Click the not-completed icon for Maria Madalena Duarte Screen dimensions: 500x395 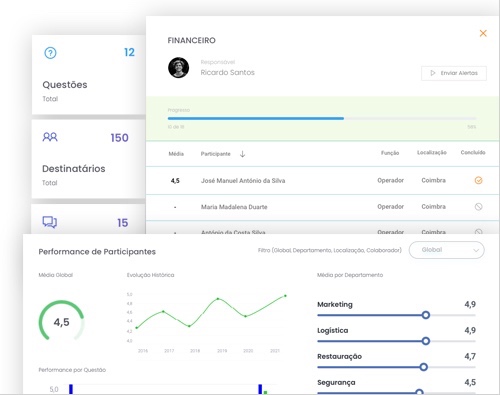tap(478, 207)
